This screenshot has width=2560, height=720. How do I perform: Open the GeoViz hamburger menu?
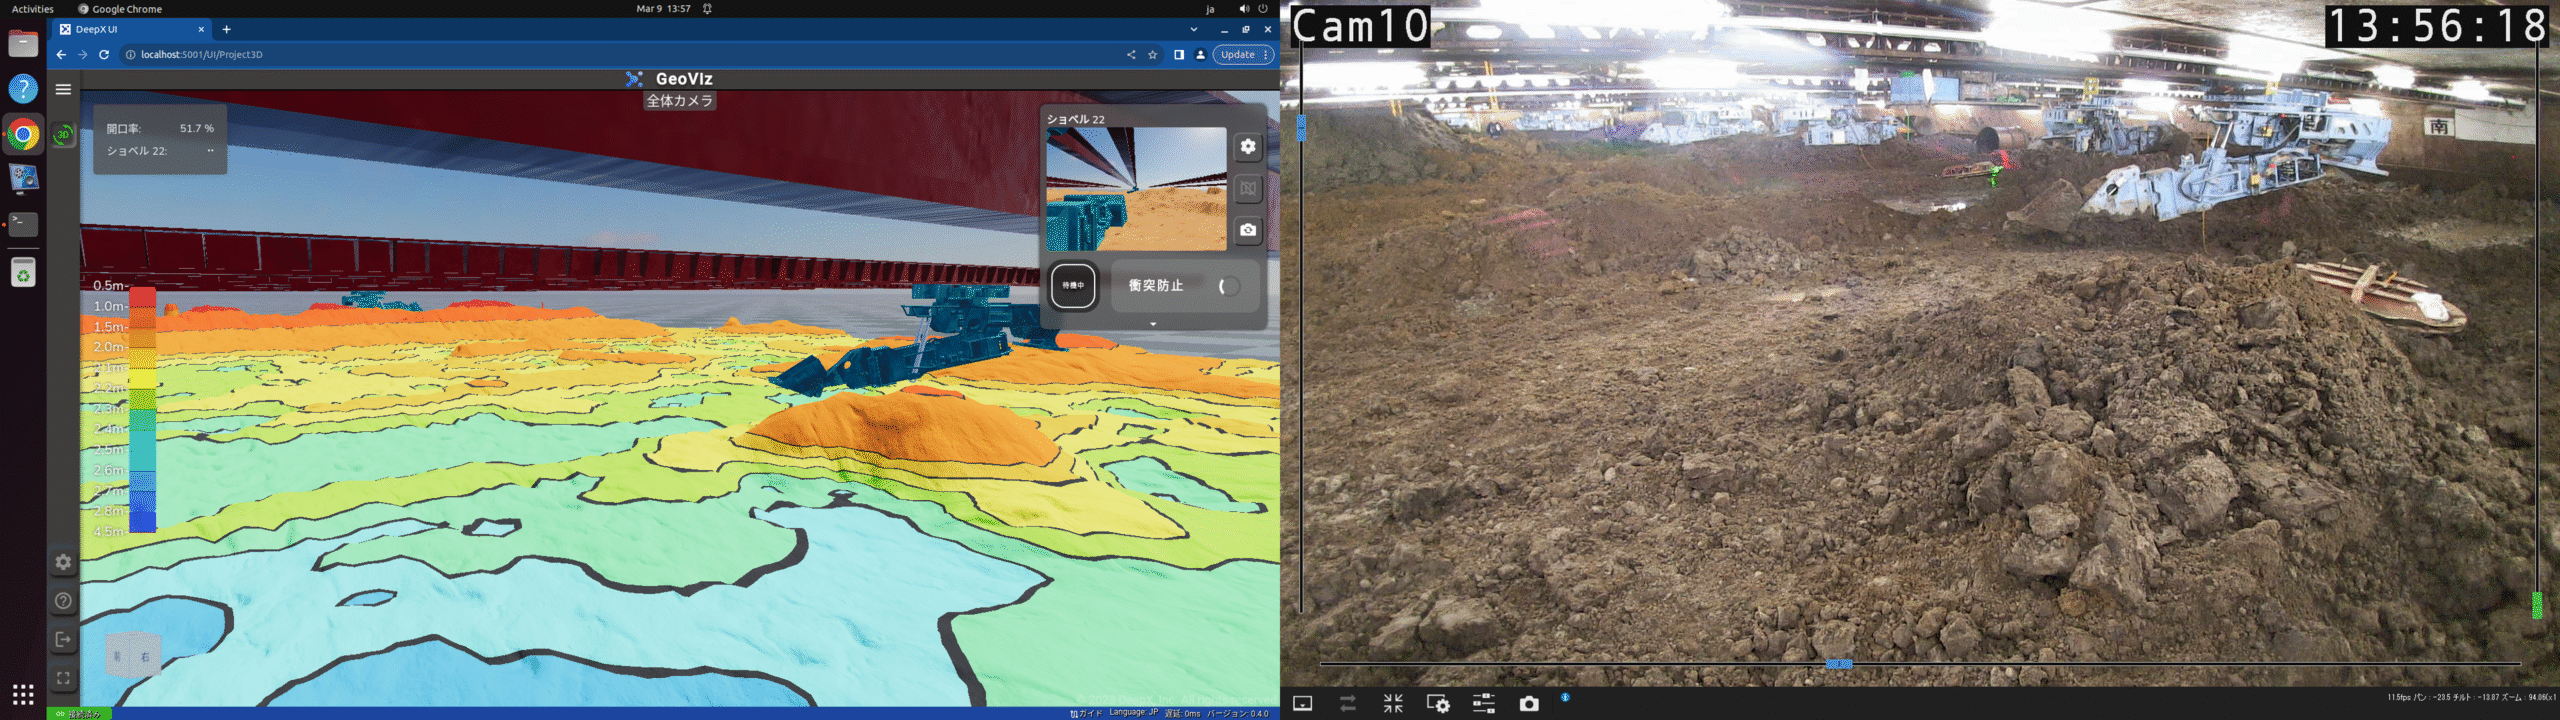coord(63,89)
